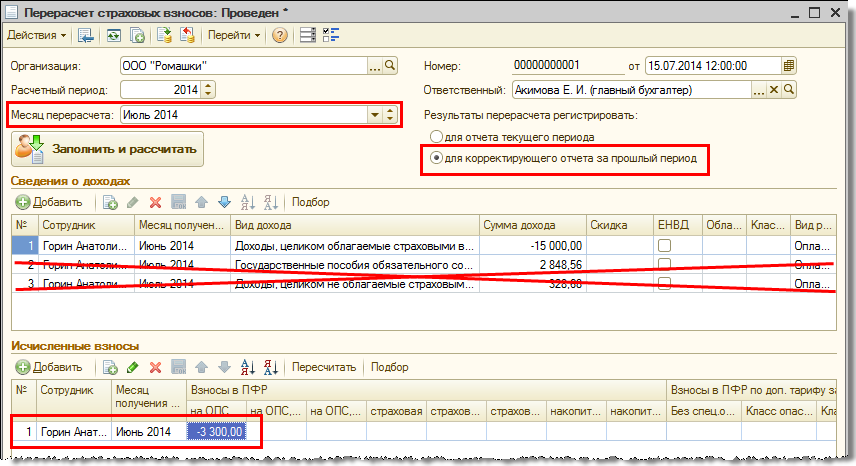Viewport: 856px width, 466px height.
Task: Open organization search magnifier icon
Action: coord(390,66)
